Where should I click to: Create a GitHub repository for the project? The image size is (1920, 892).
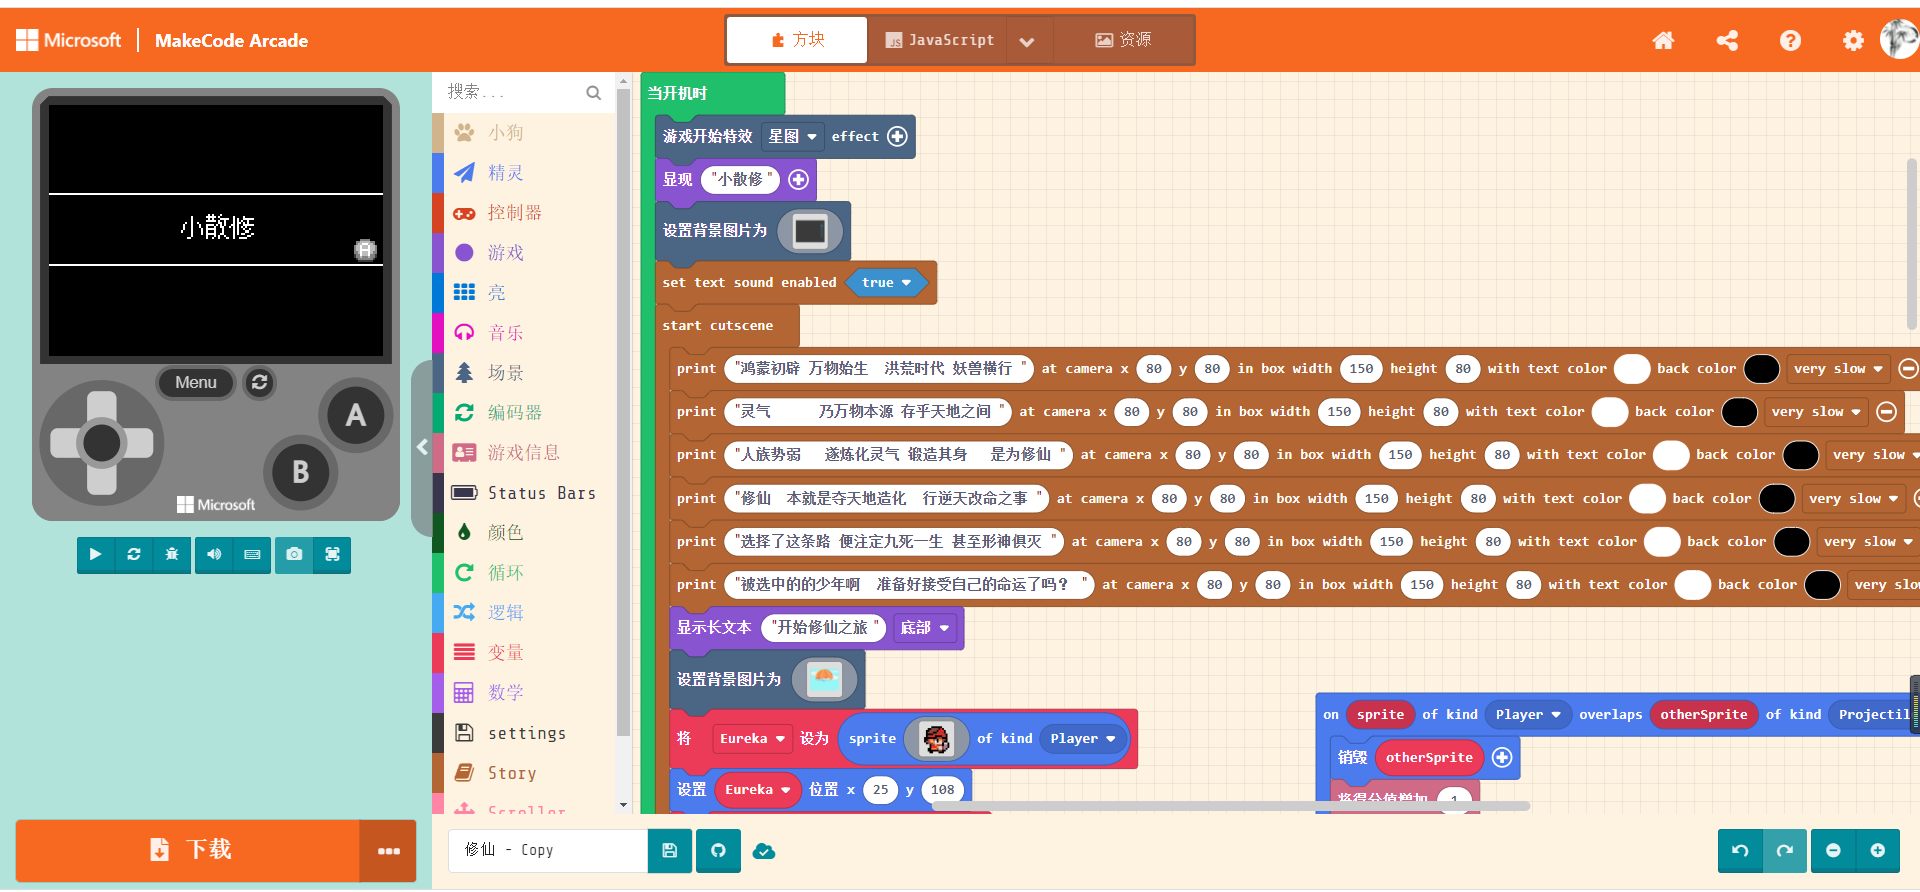718,851
